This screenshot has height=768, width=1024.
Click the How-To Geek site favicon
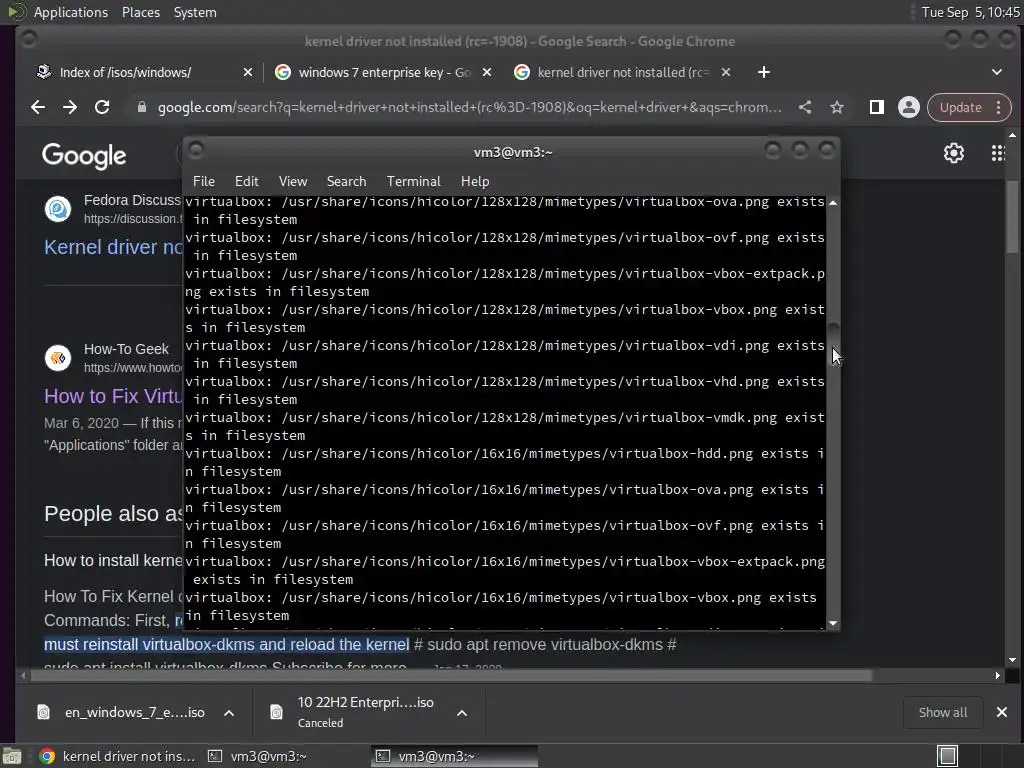coord(57,358)
